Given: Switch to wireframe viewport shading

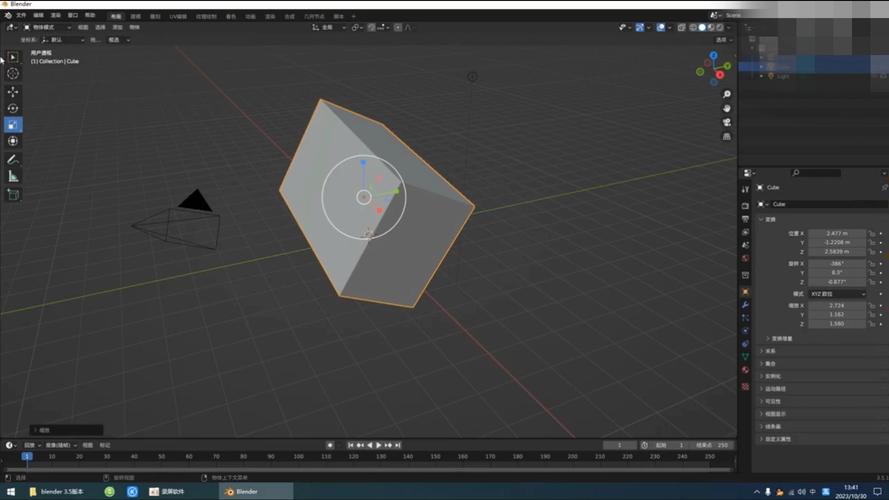Looking at the screenshot, I should (x=693, y=27).
